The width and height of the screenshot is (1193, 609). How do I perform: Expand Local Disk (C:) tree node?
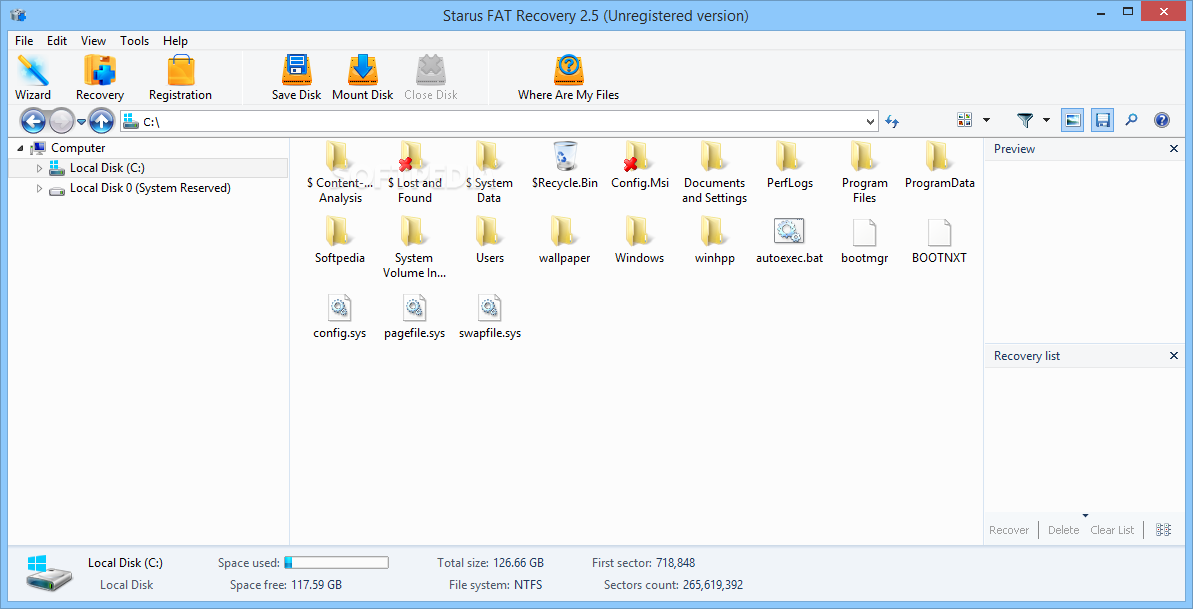coord(40,168)
